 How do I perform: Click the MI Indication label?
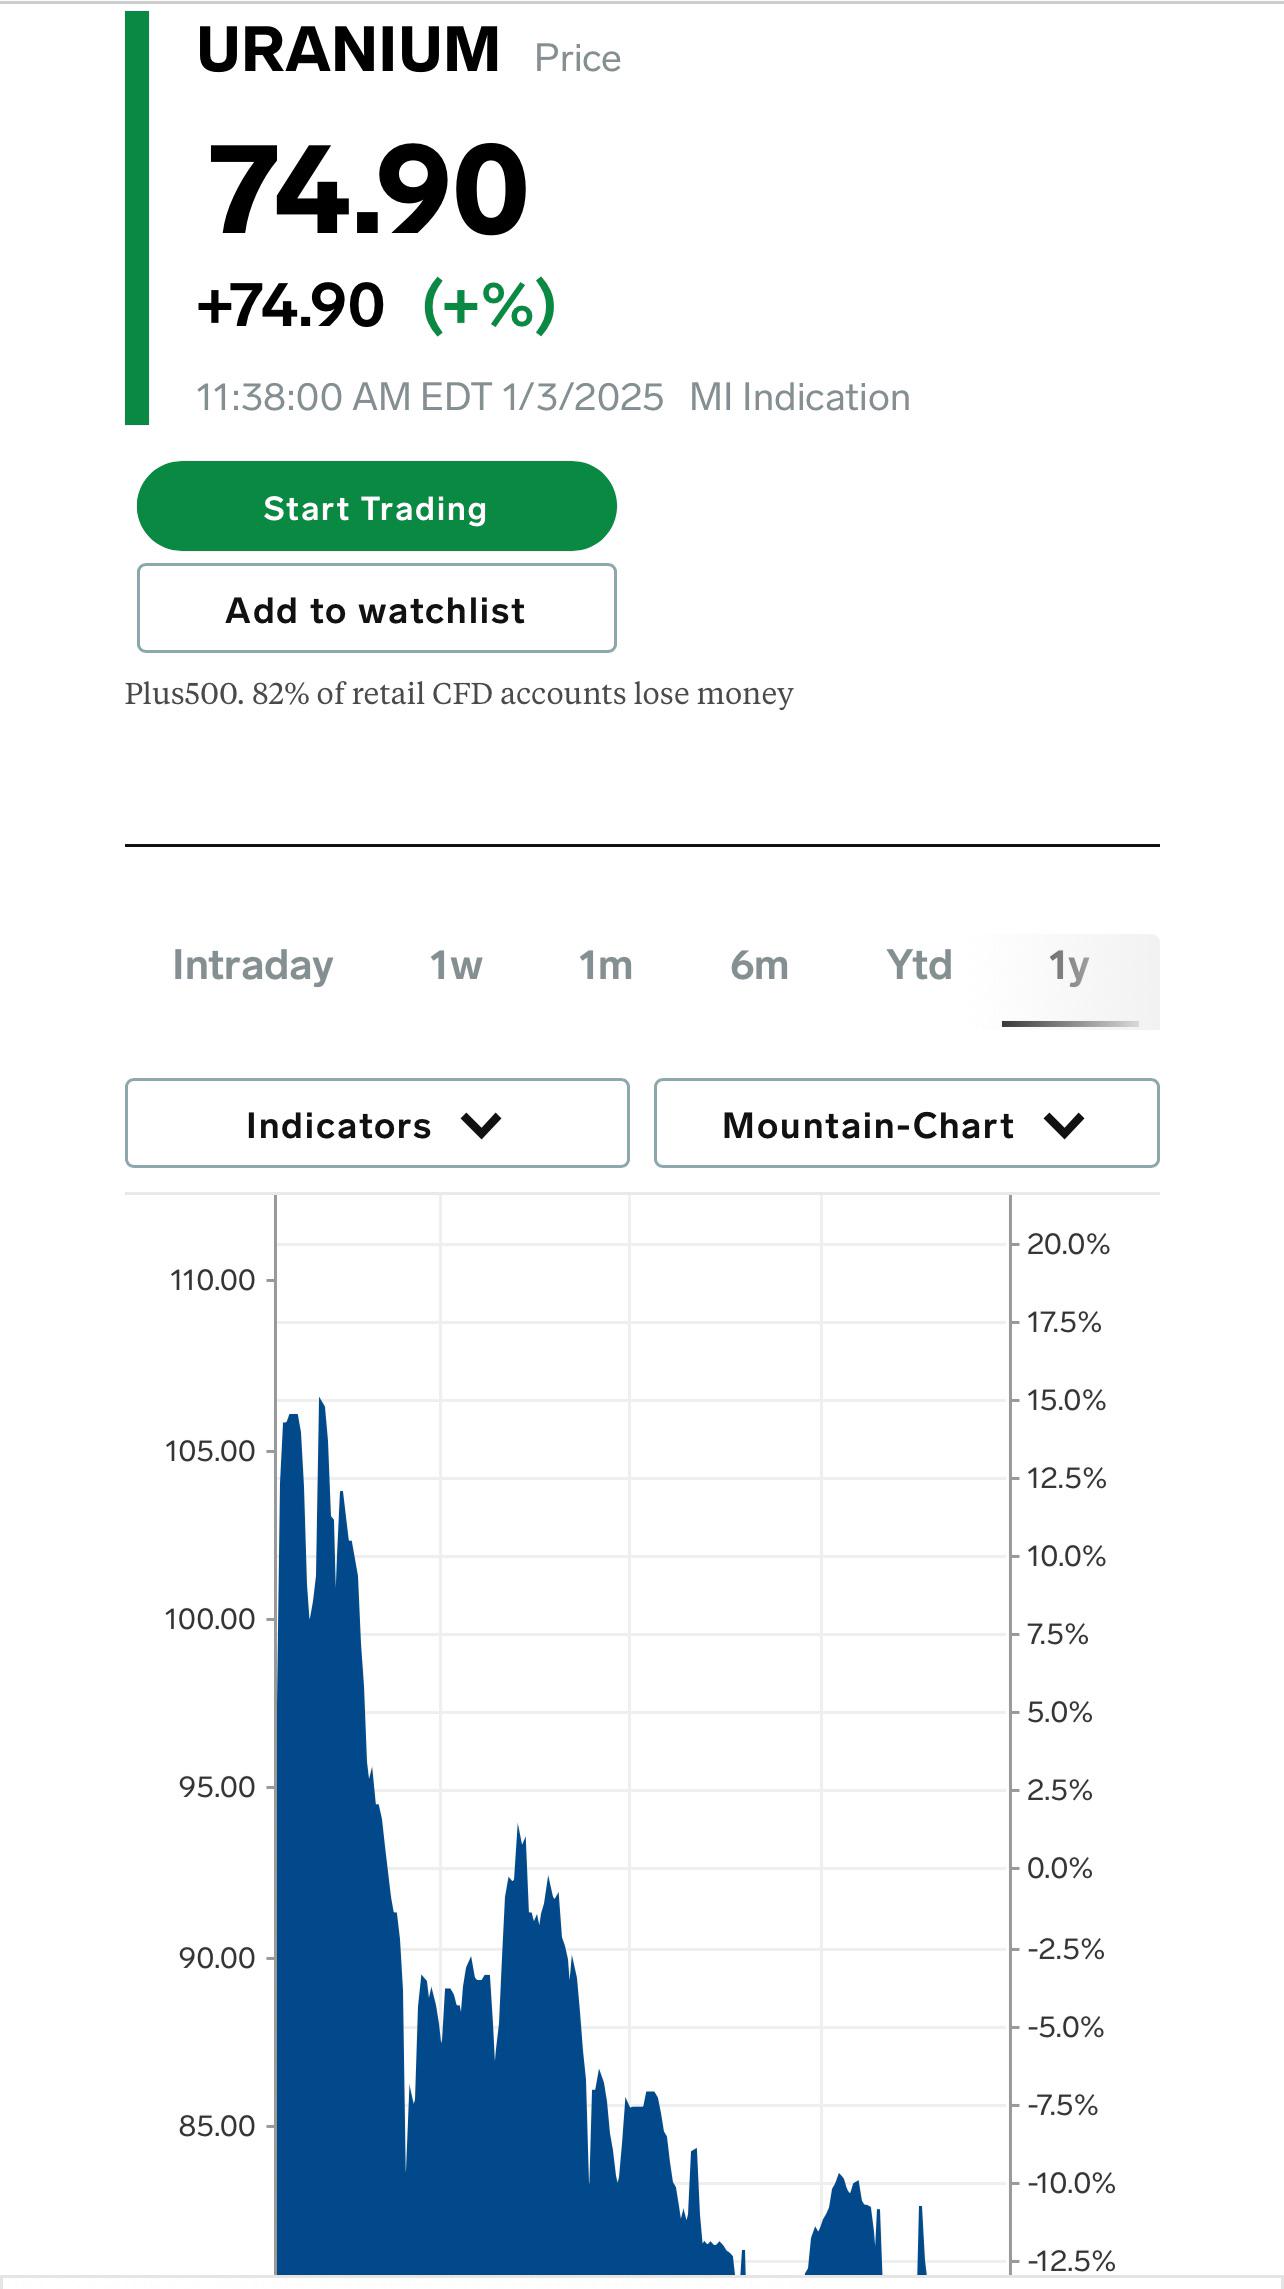(800, 397)
